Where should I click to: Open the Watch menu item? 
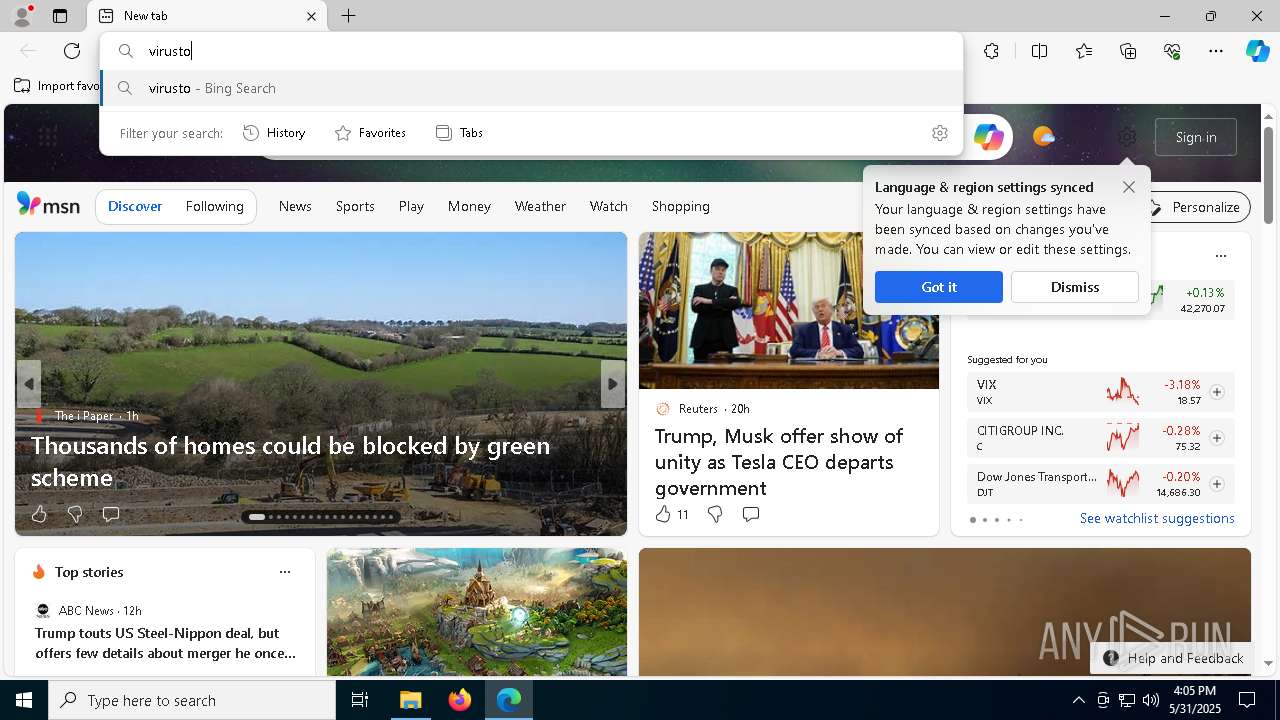[609, 206]
